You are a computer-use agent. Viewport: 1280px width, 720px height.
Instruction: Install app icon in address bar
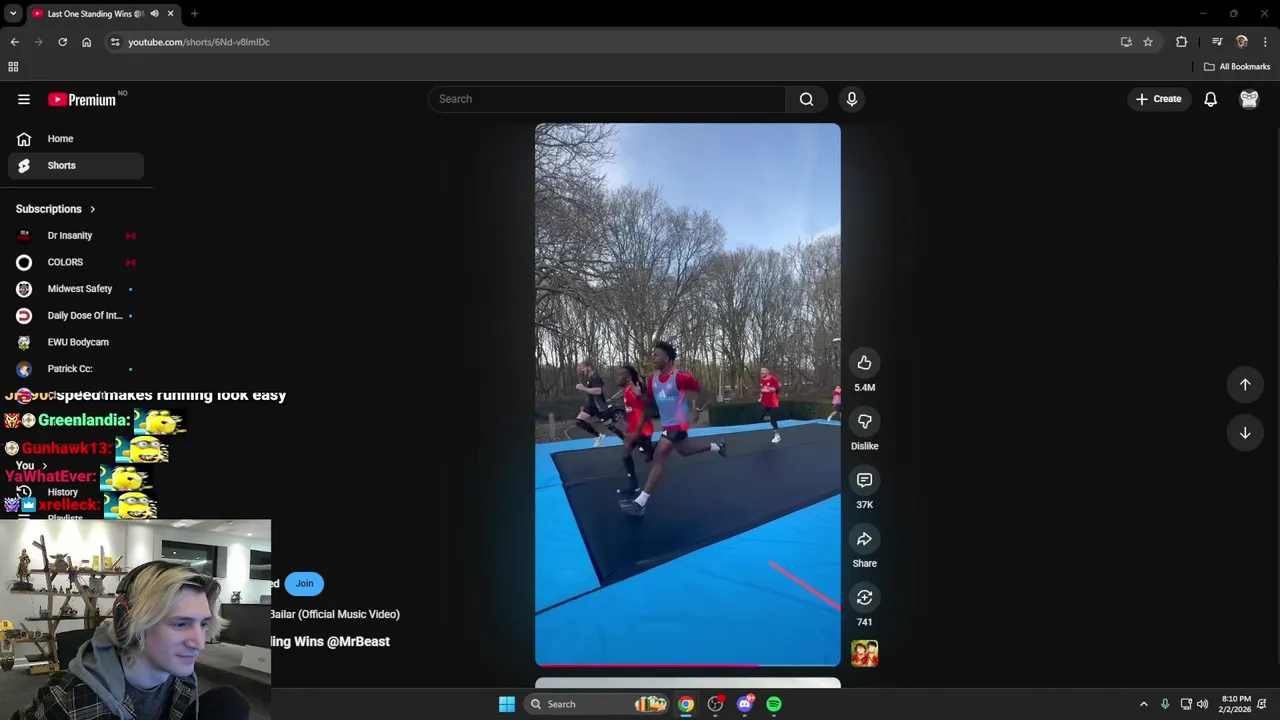[x=1126, y=42]
